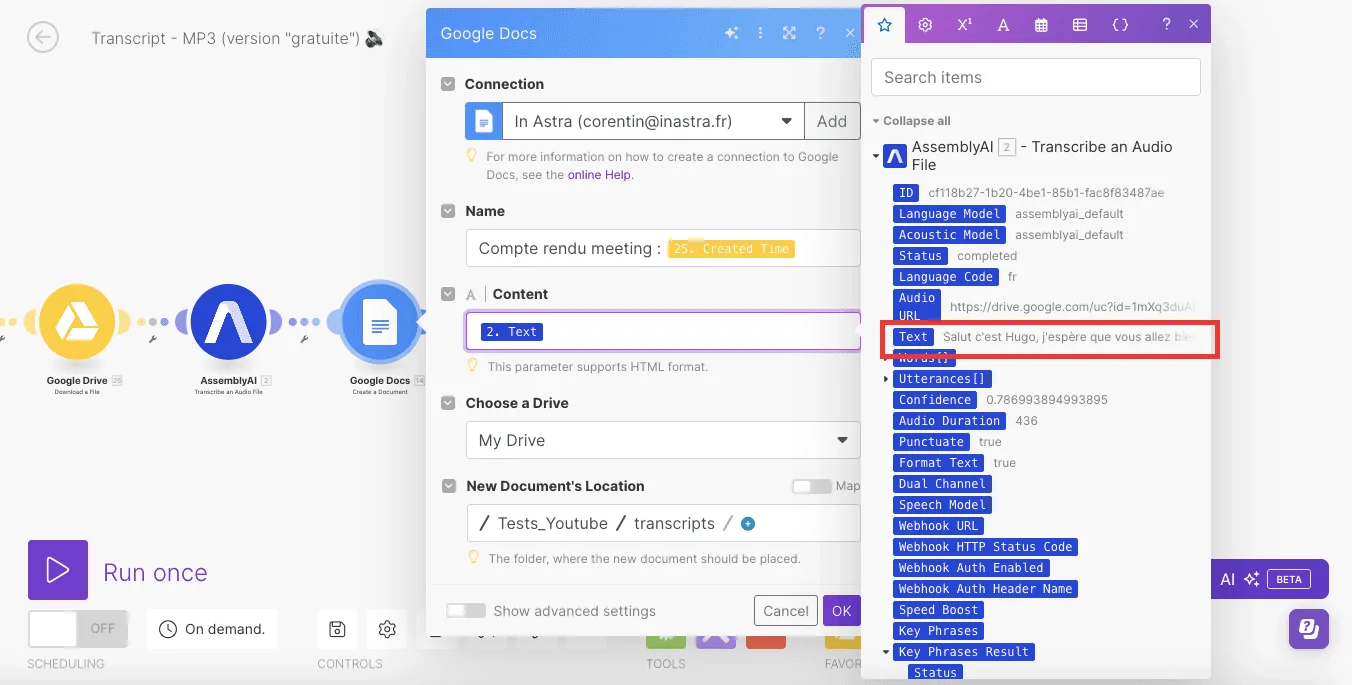
Task: Click Collapse all in mapping panel
Action: coord(911,121)
